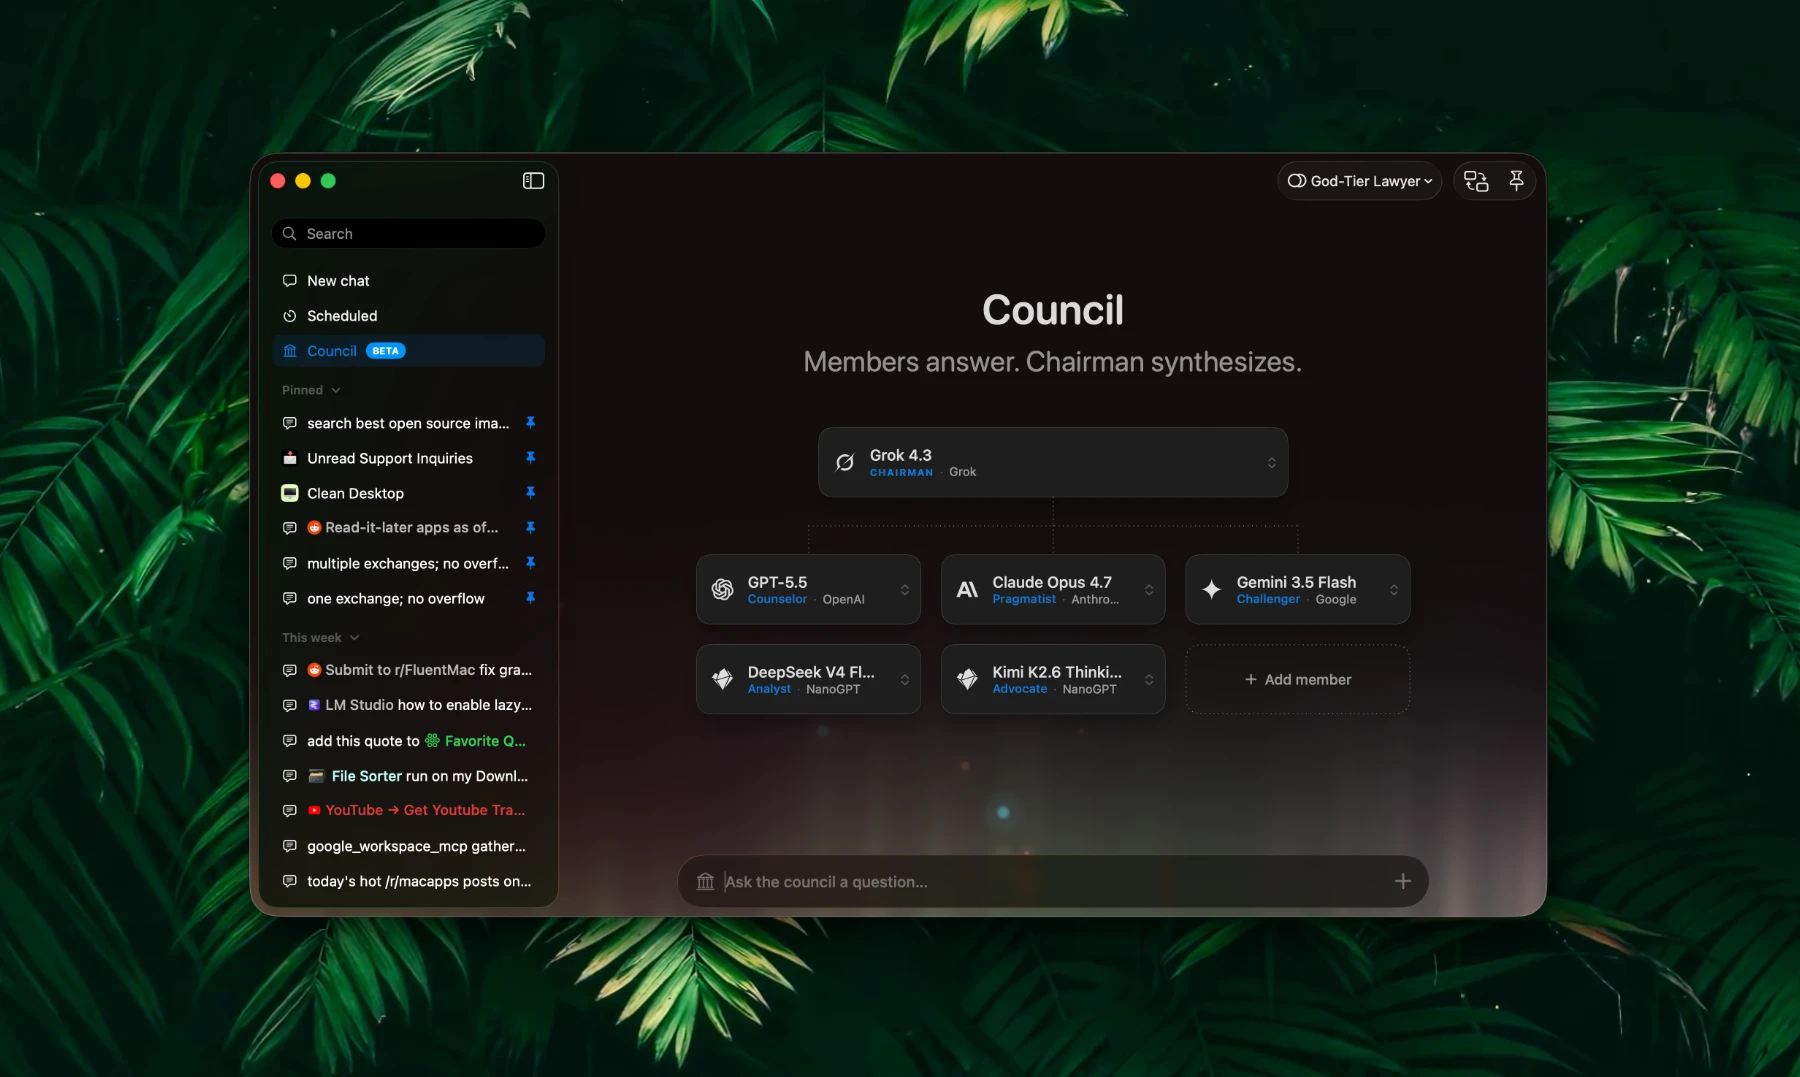Open 'google_workspace_mcp gather...' chat
Image resolution: width=1800 pixels, height=1077 pixels.
tap(408, 846)
